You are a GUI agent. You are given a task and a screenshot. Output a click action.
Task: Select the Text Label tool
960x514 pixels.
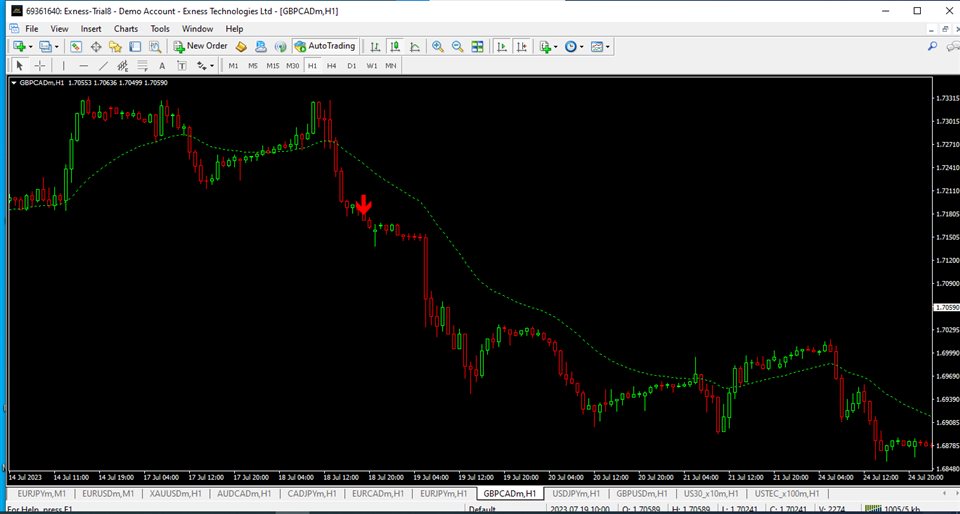[x=182, y=65]
